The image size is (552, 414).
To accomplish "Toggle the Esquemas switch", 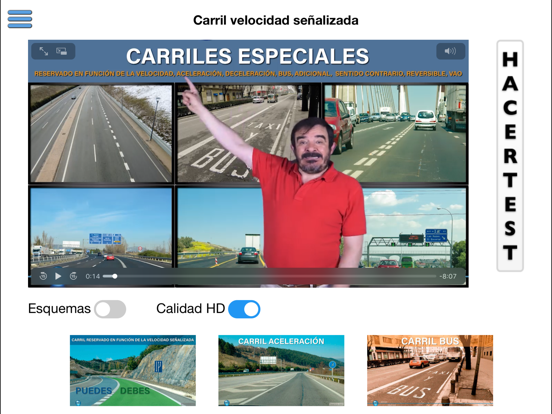I will (x=110, y=309).
